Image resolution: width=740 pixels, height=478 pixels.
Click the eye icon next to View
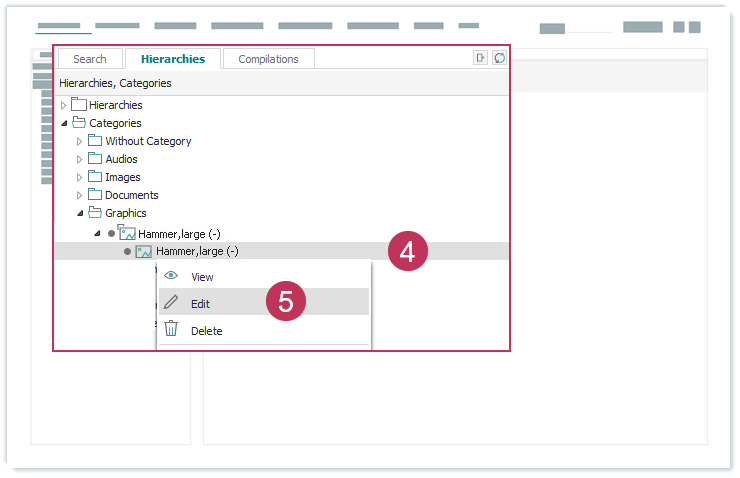coord(171,277)
